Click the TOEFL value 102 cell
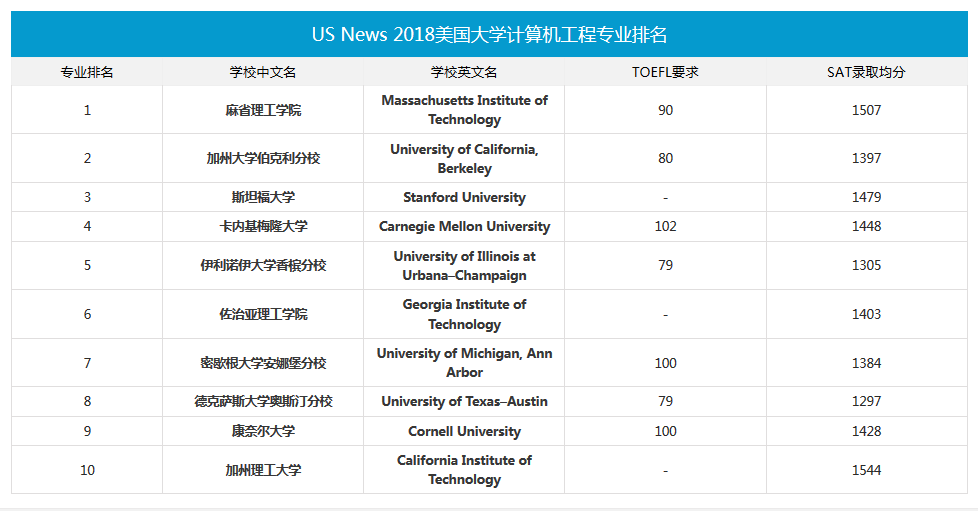 [665, 226]
